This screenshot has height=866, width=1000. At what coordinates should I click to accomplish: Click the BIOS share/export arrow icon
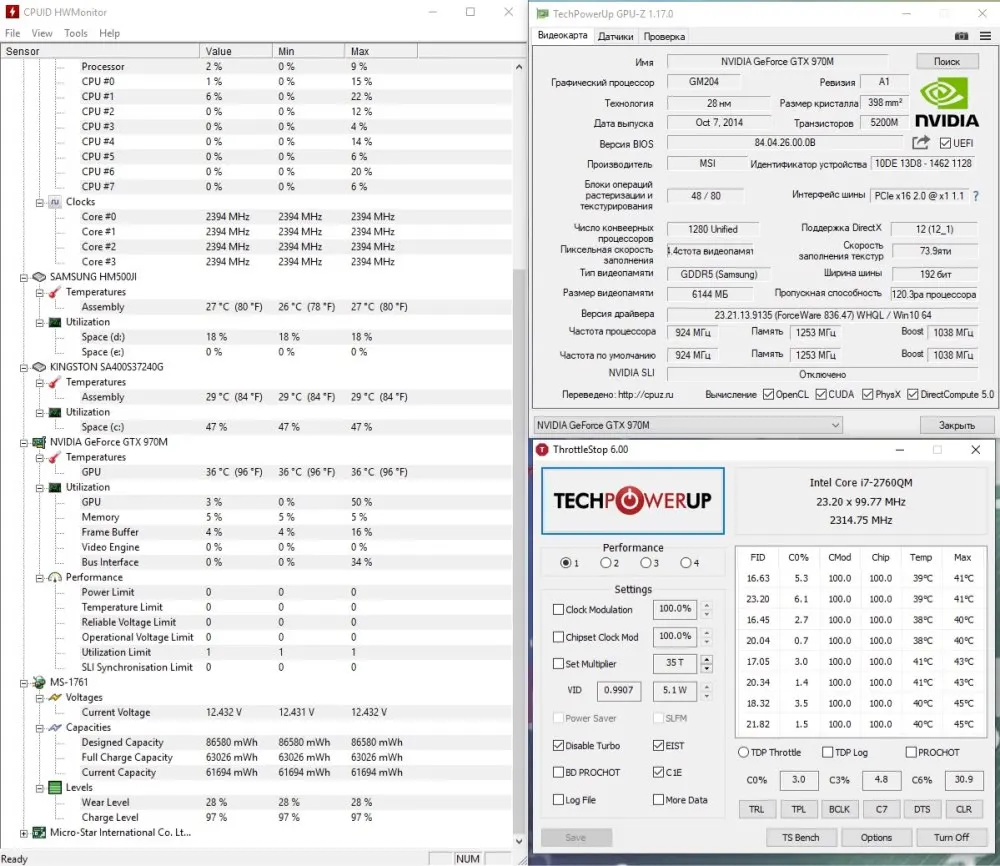coord(921,143)
